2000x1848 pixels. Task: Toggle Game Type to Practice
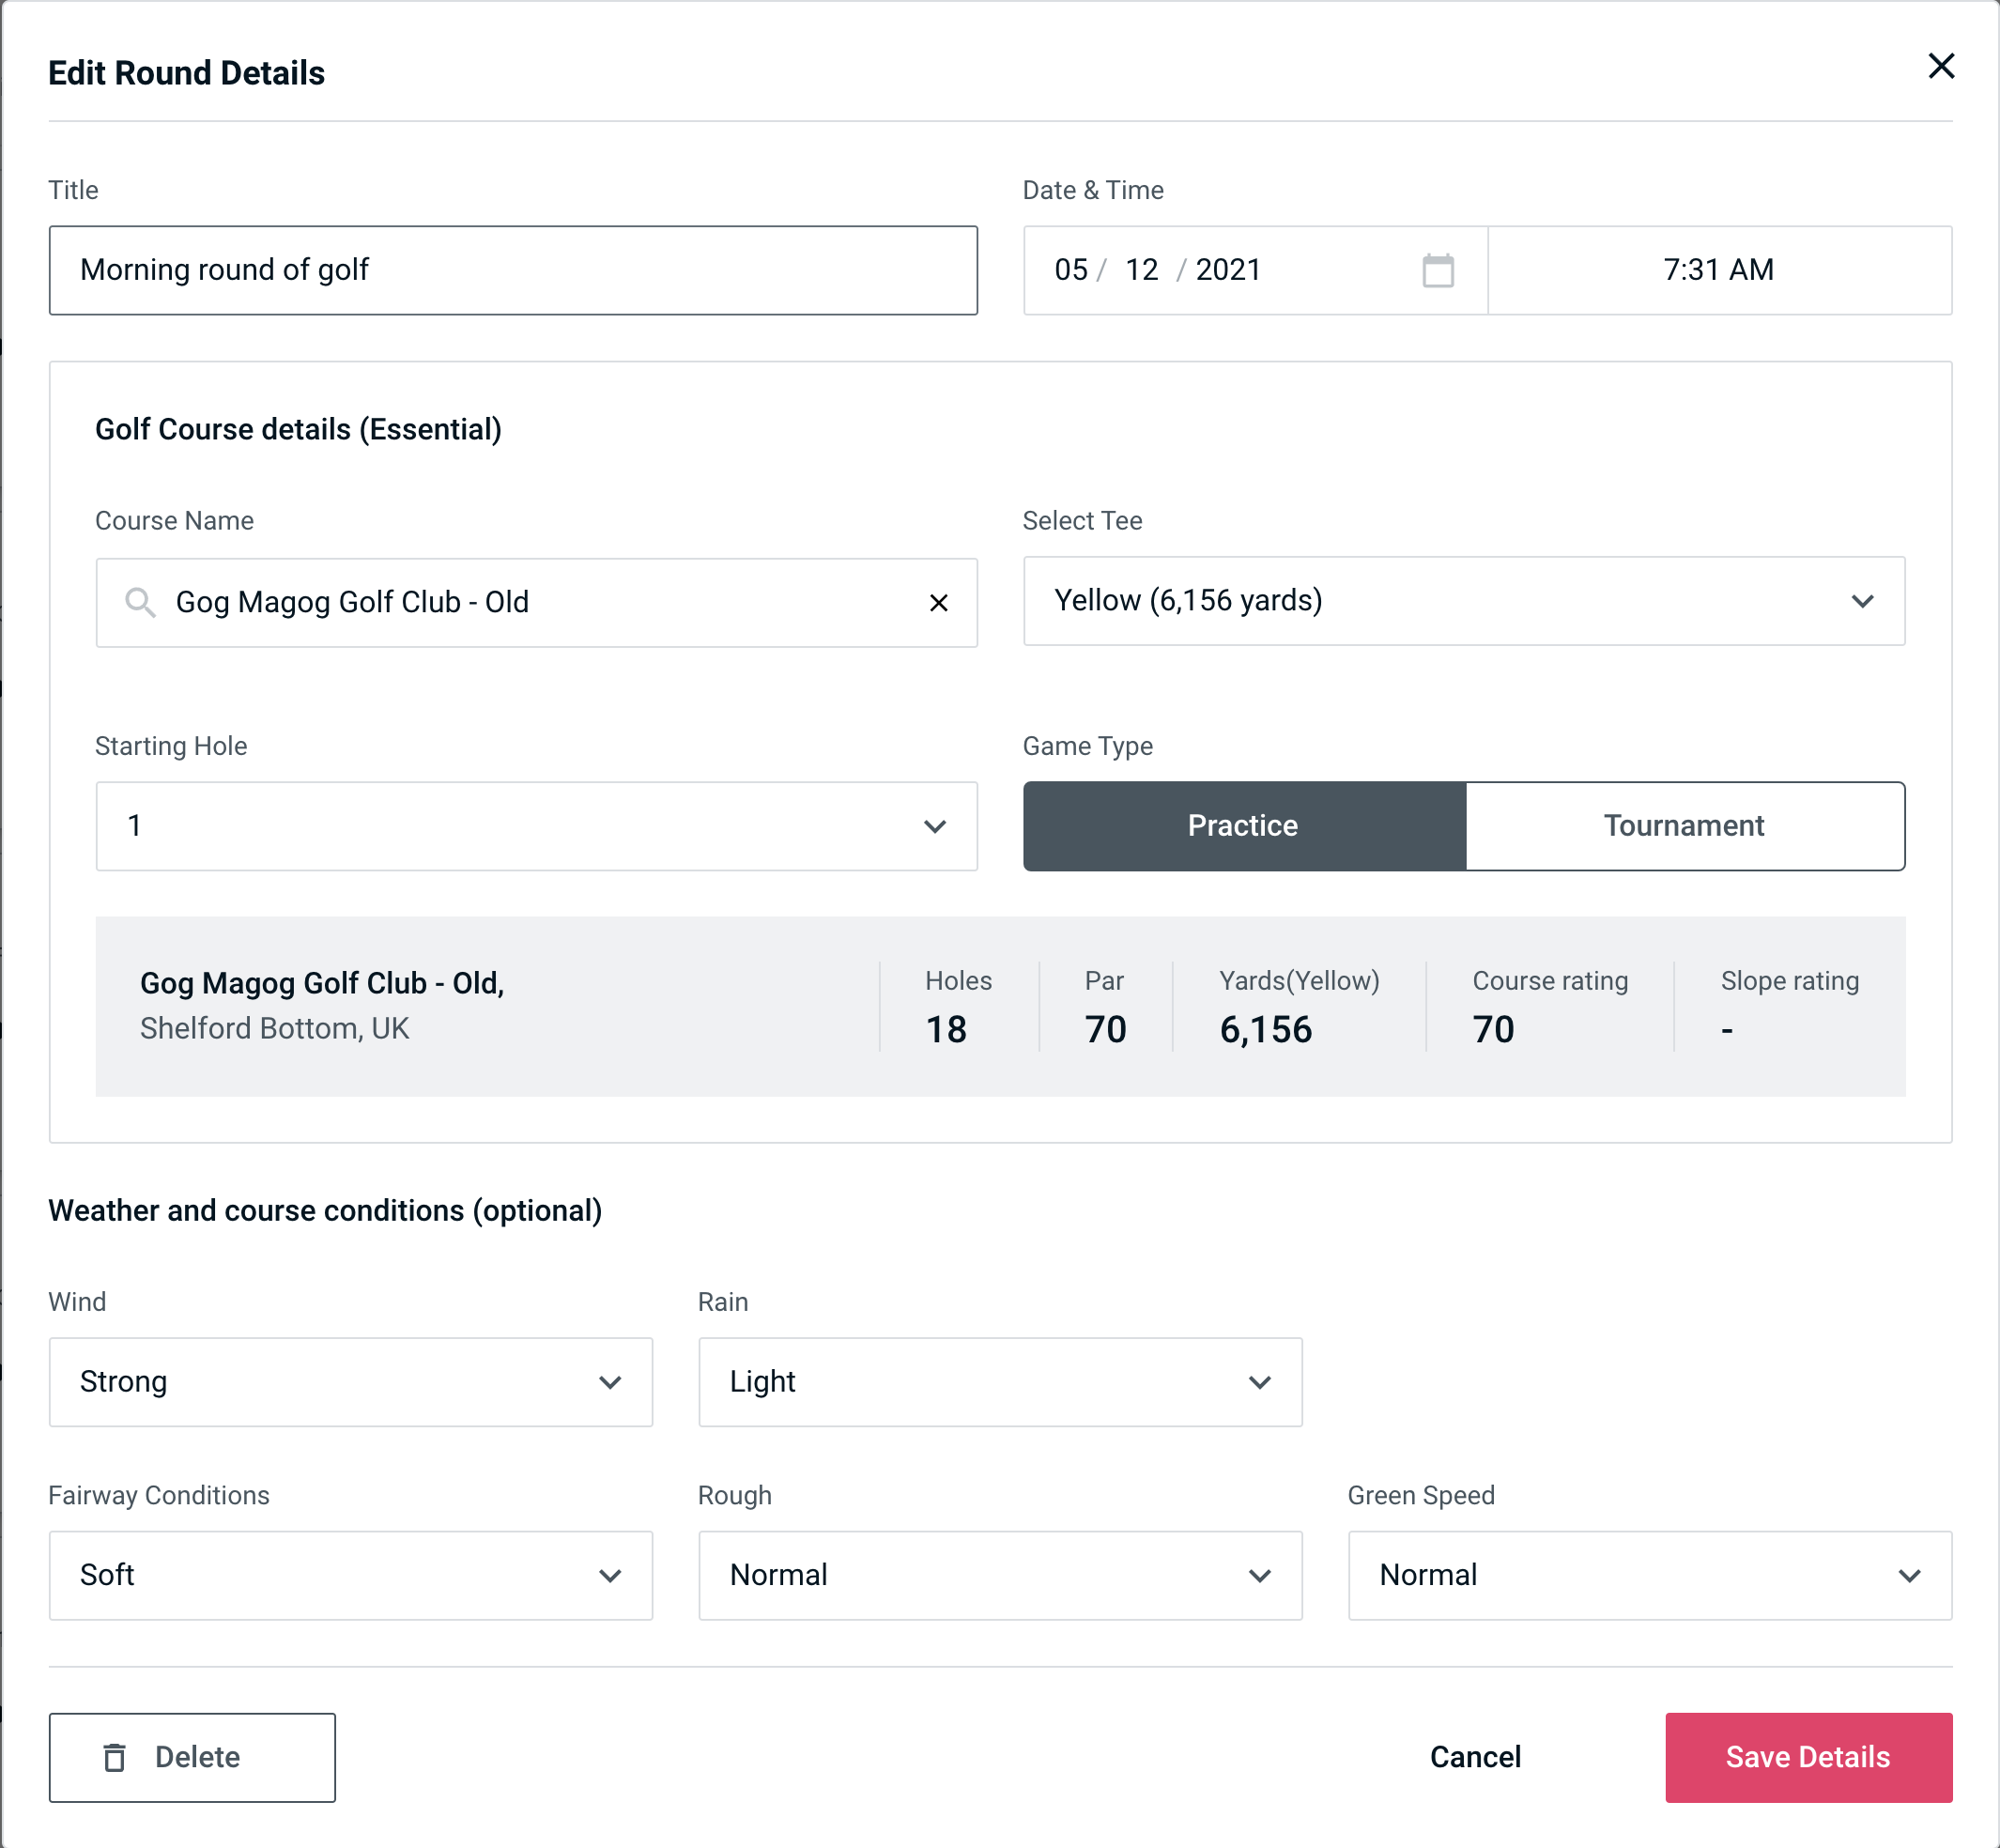click(1244, 827)
